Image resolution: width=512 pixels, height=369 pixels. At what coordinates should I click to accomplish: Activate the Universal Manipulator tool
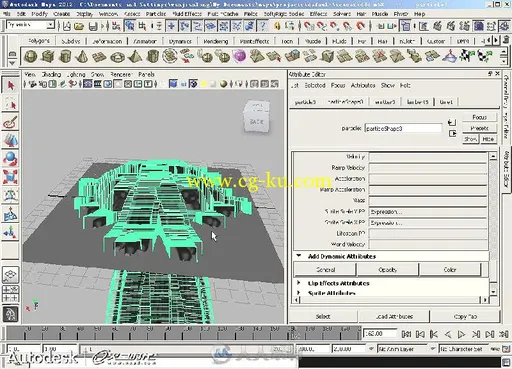(x=11, y=195)
